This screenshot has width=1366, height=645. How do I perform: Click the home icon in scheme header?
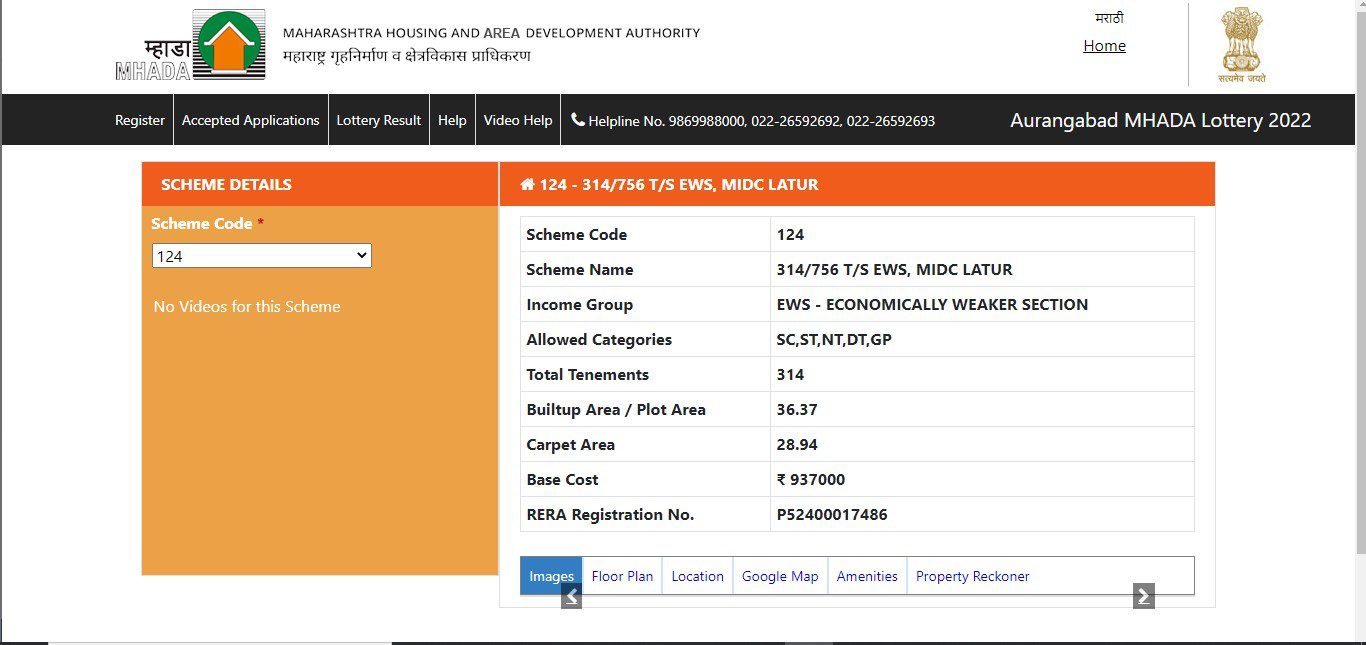coord(527,185)
